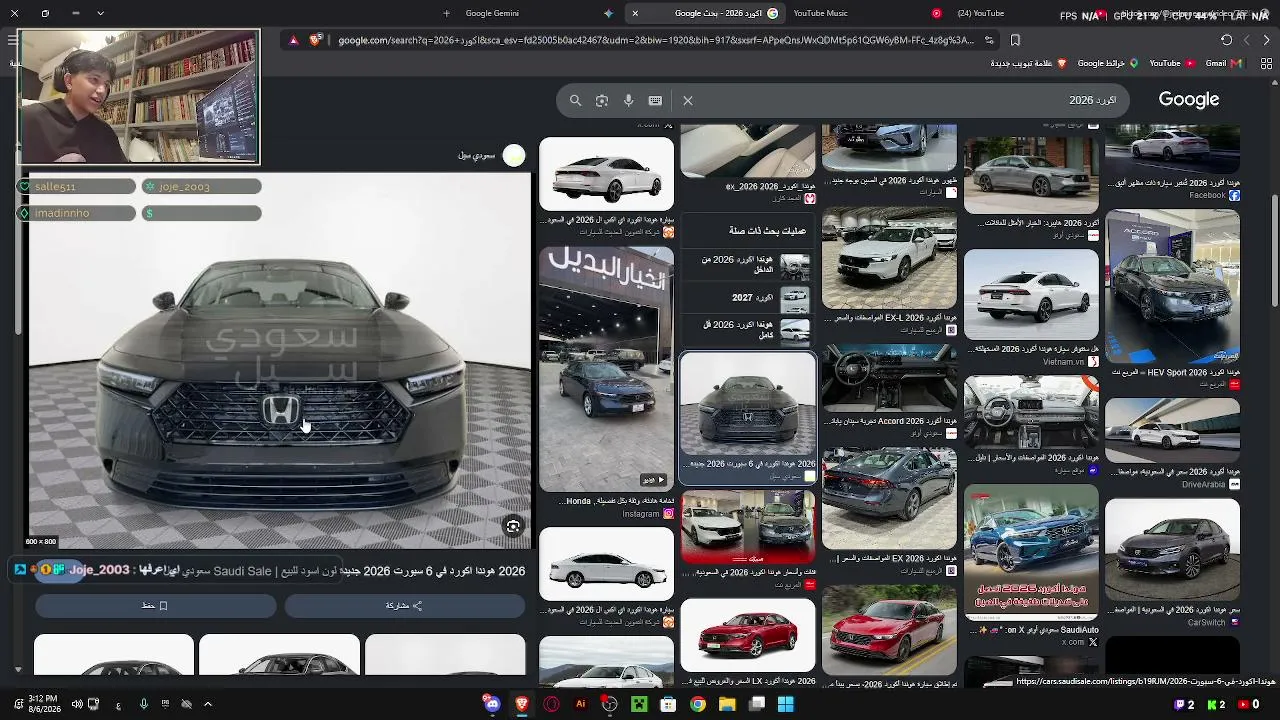
Task: Open the Instagram الخيار البديل showroom thumbnail
Action: tap(606, 368)
